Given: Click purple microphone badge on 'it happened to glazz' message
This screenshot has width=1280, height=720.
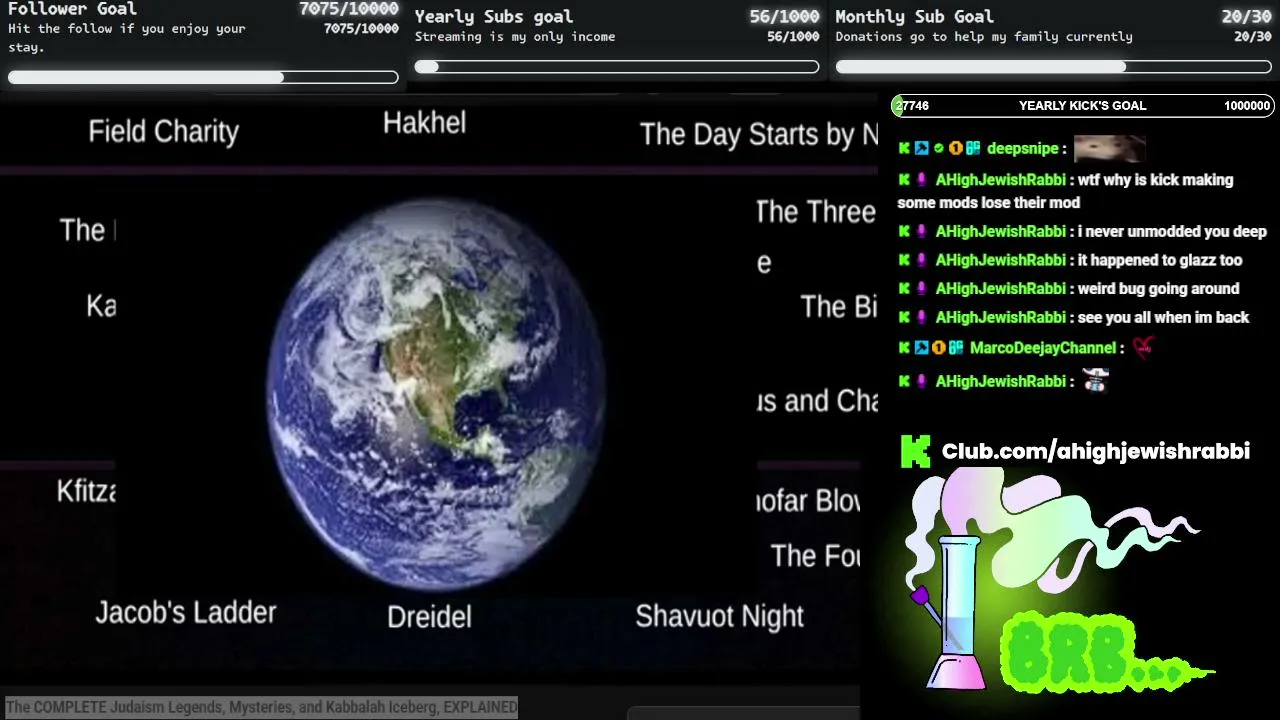Looking at the screenshot, I should click(x=921, y=260).
